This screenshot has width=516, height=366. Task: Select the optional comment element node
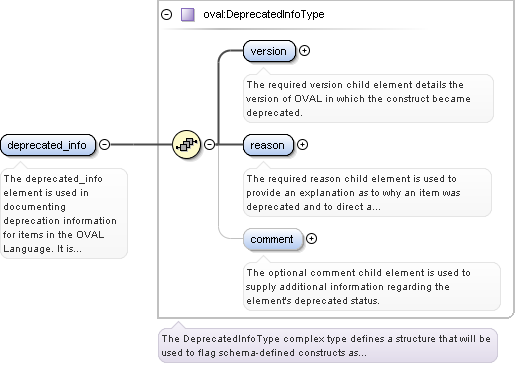273,239
